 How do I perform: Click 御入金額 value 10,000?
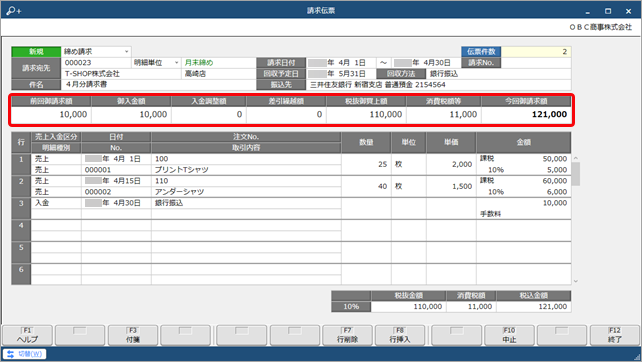153,114
